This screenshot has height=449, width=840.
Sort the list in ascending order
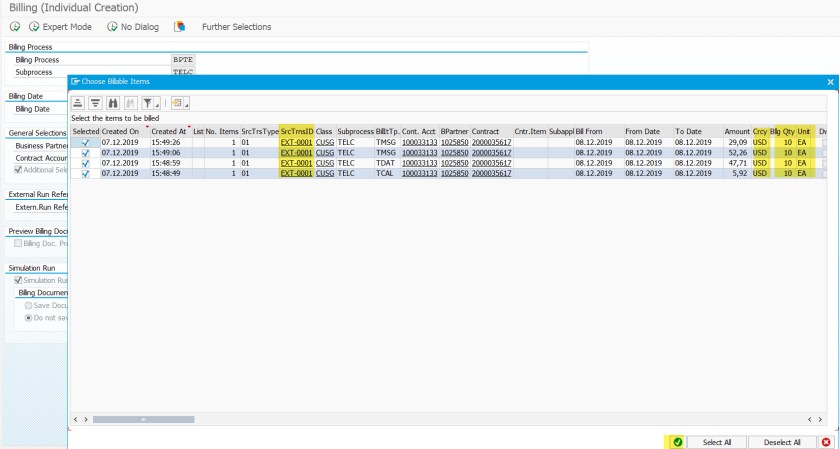click(x=78, y=102)
